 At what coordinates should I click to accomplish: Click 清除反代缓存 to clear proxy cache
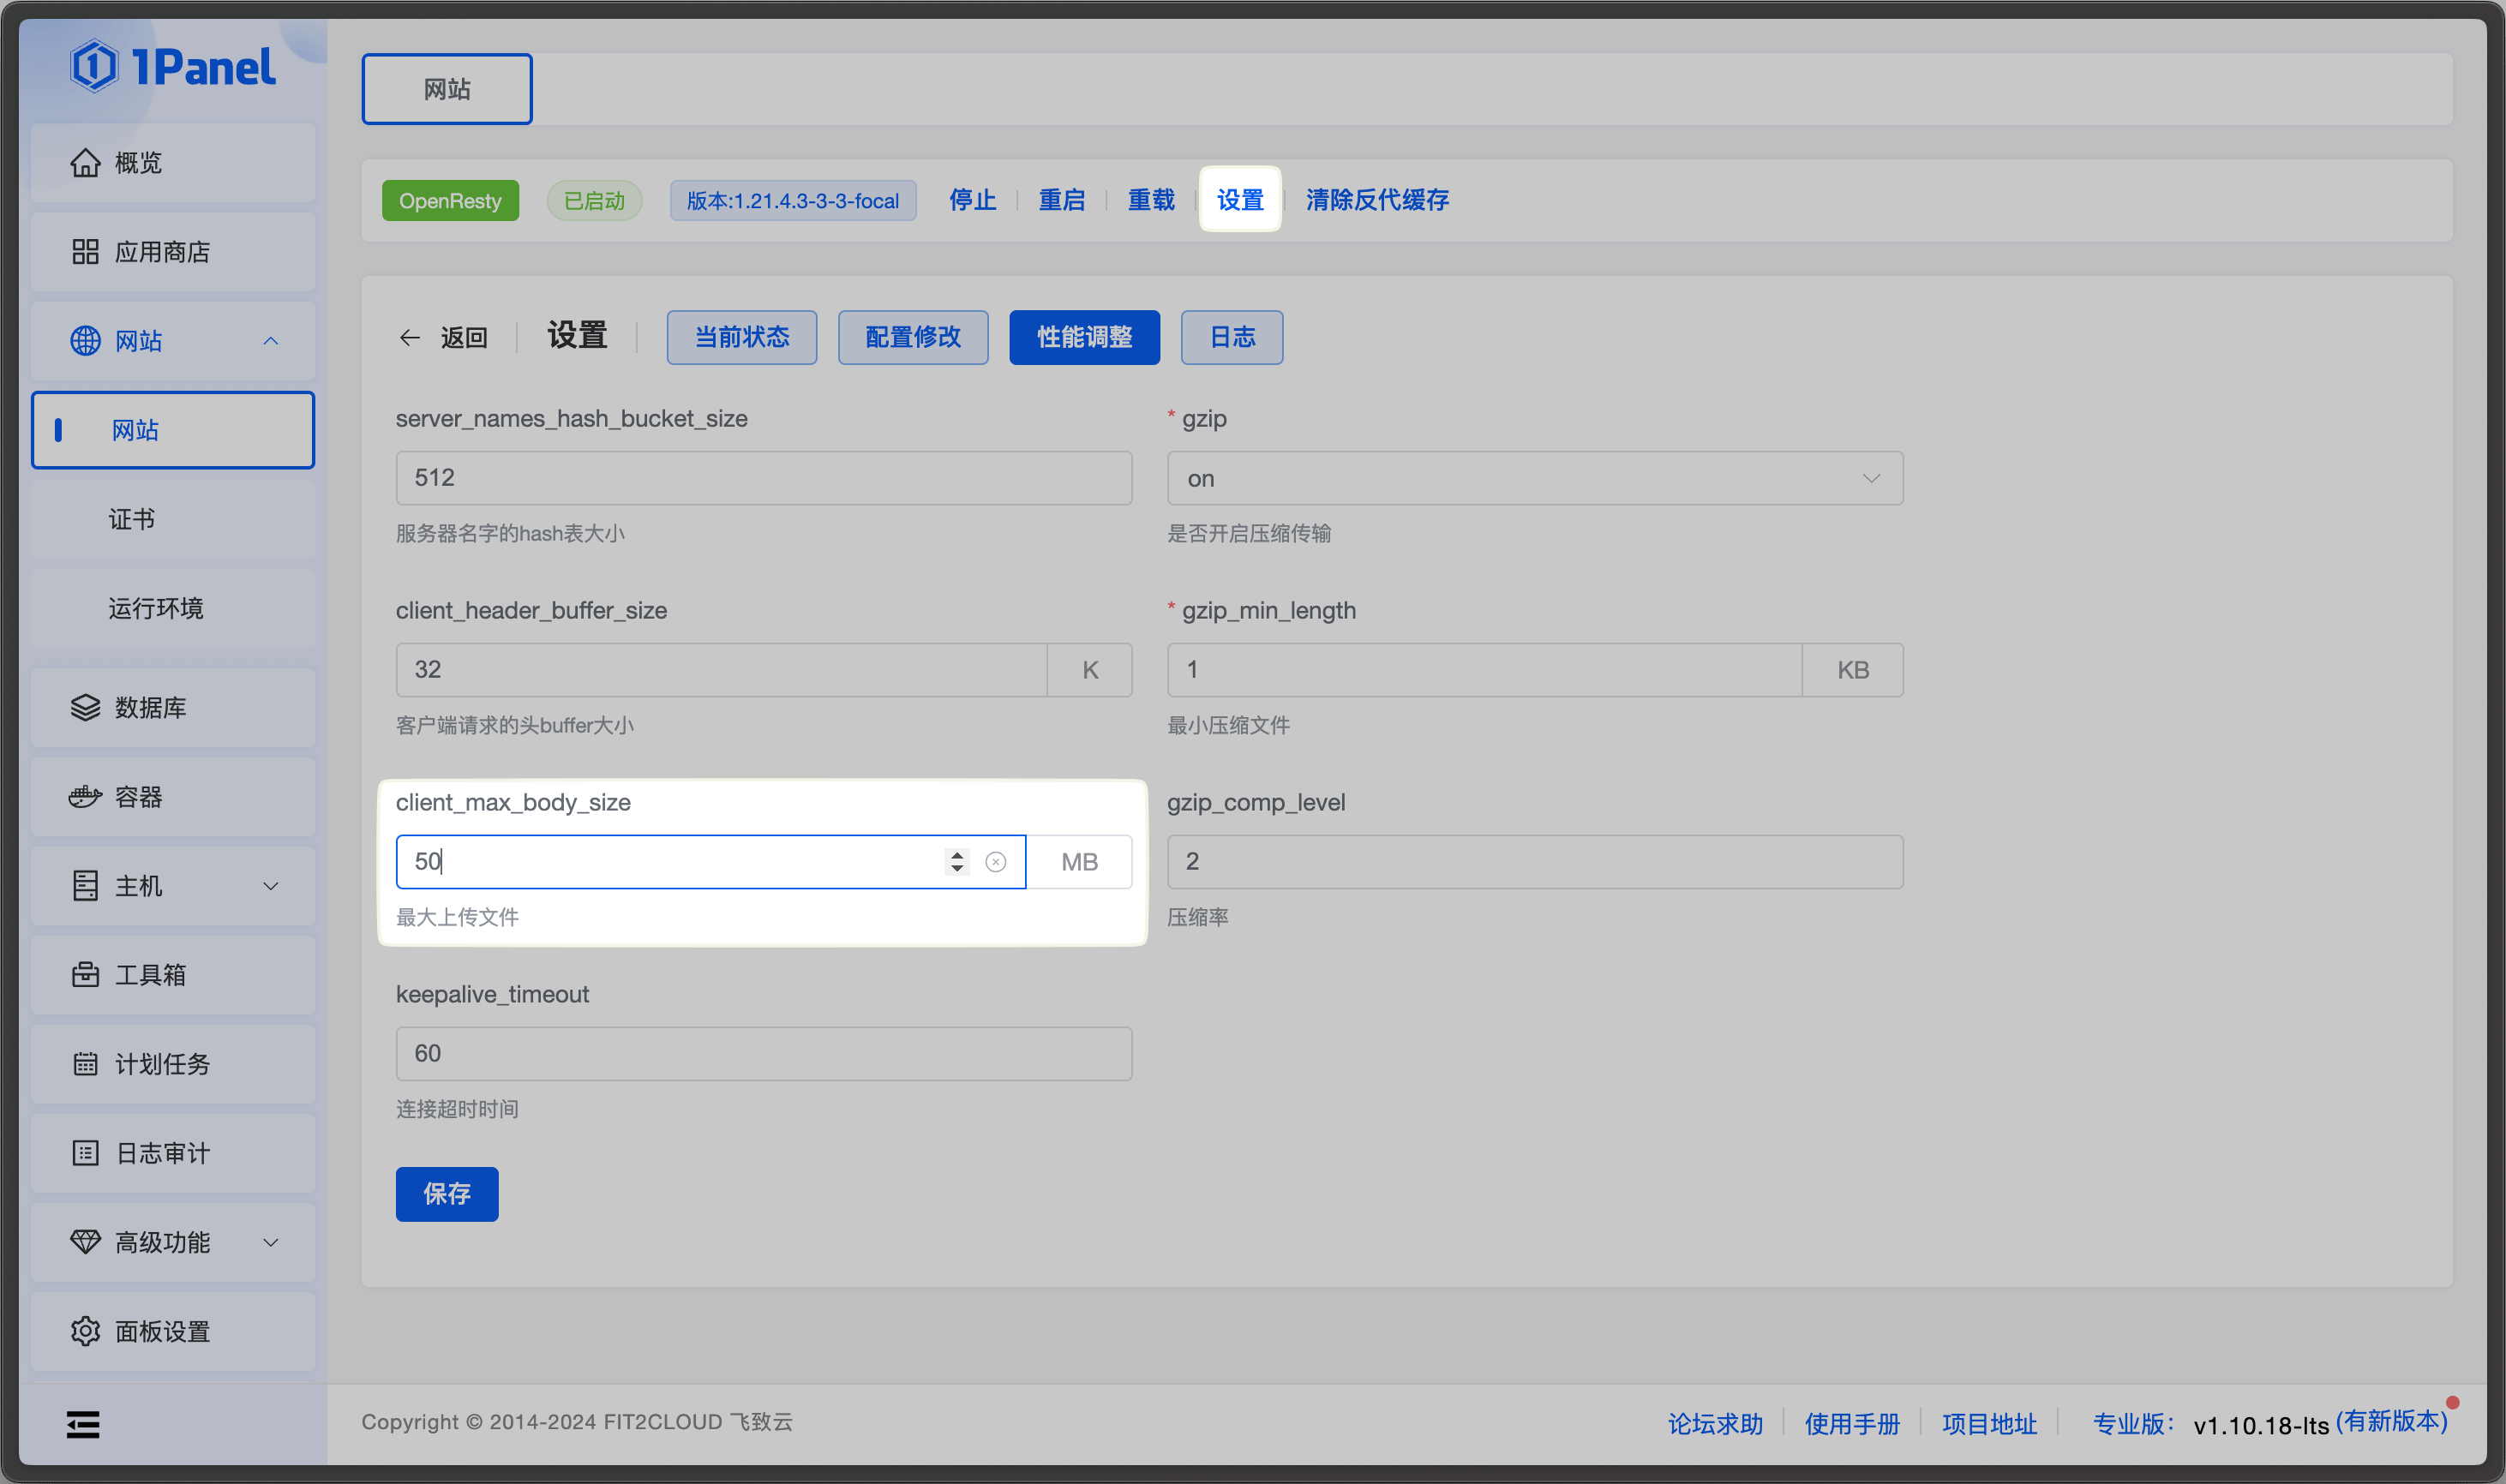click(x=1377, y=199)
